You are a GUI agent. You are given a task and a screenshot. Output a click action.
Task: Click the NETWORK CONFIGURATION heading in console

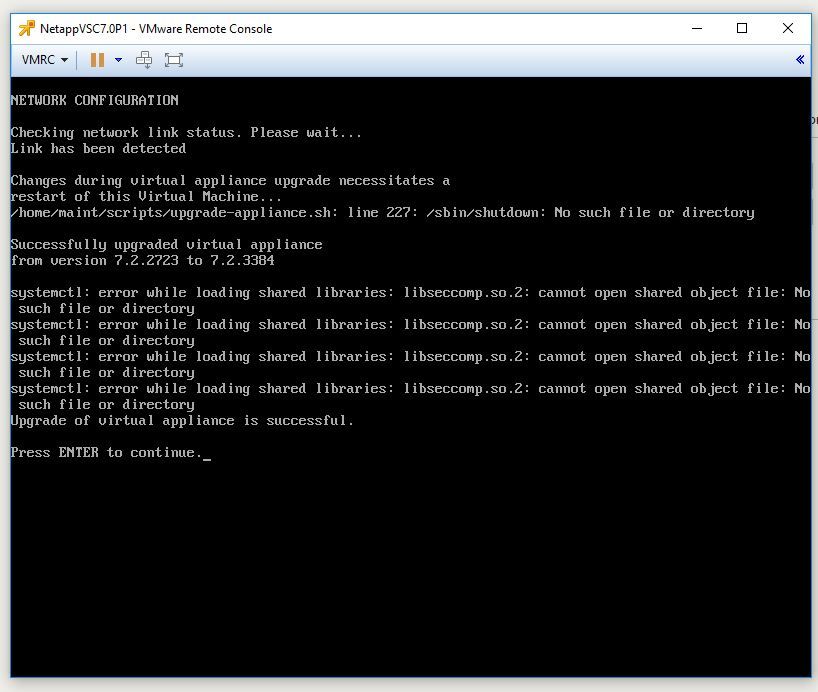pyautogui.click(x=94, y=100)
